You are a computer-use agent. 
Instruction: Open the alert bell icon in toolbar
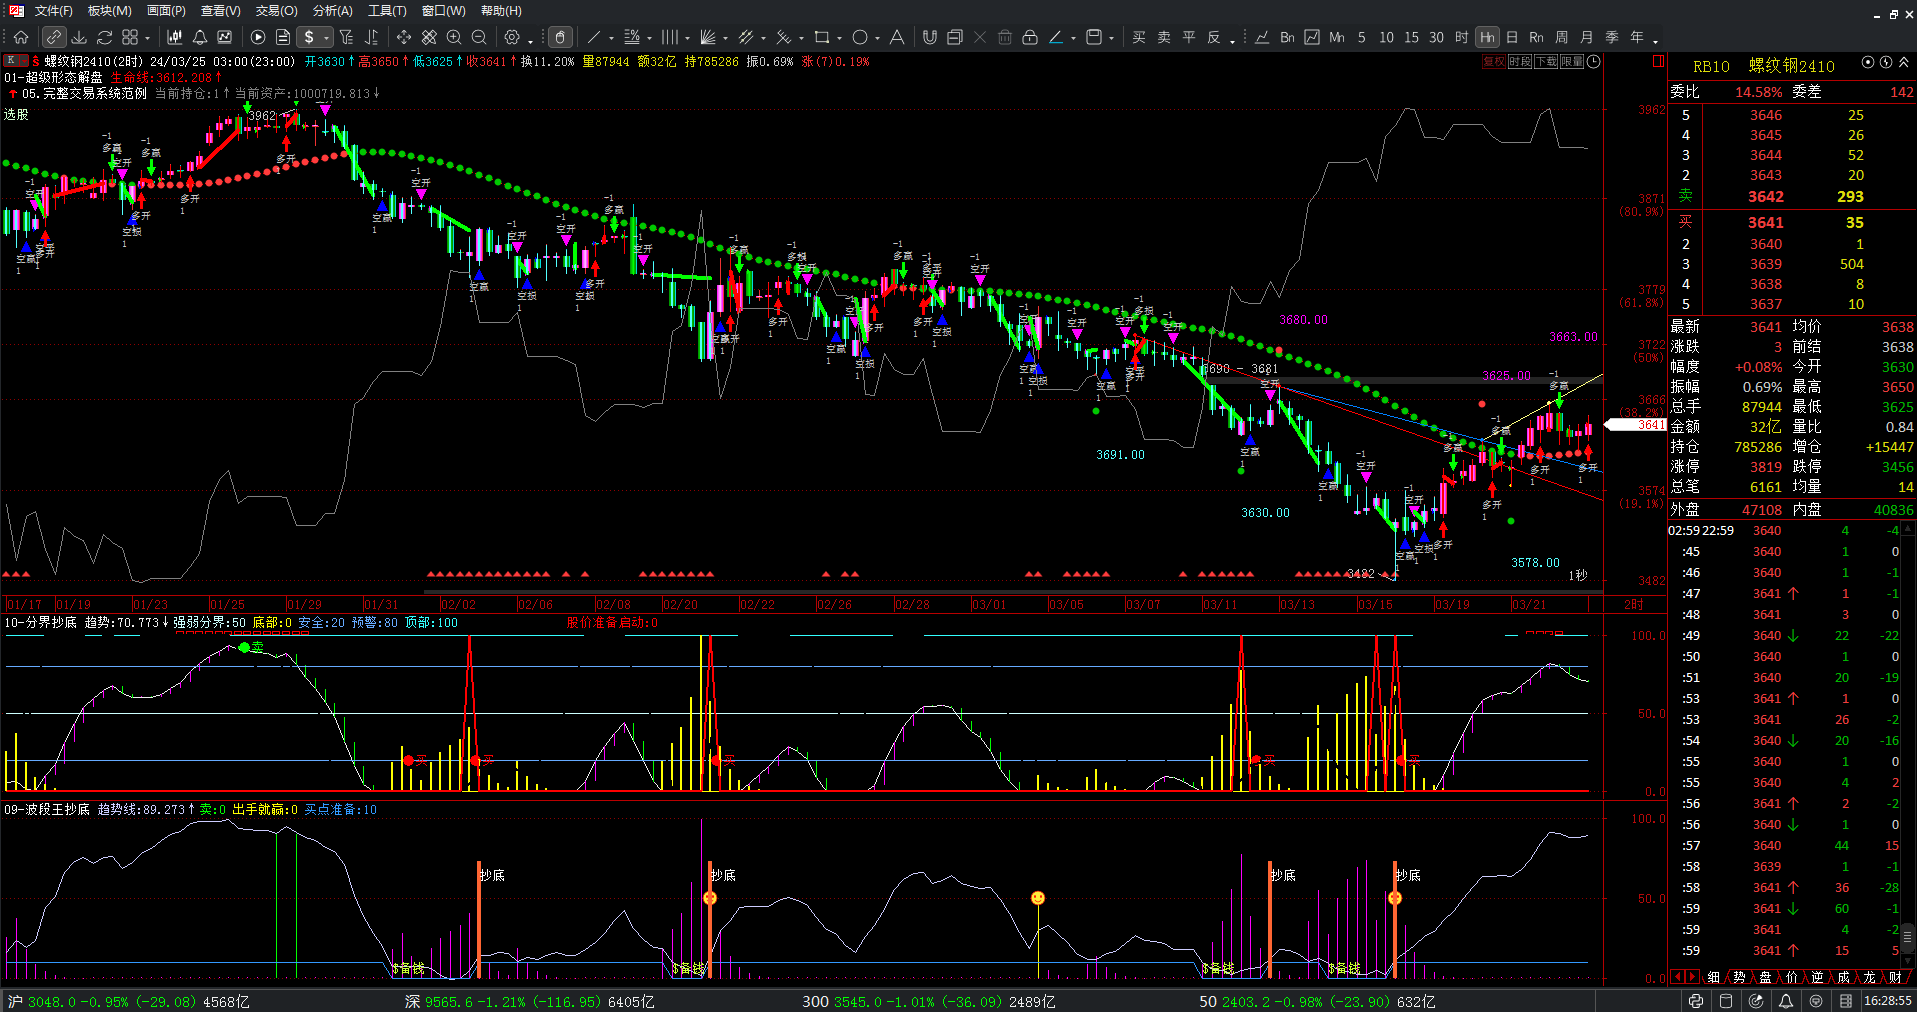[200, 37]
